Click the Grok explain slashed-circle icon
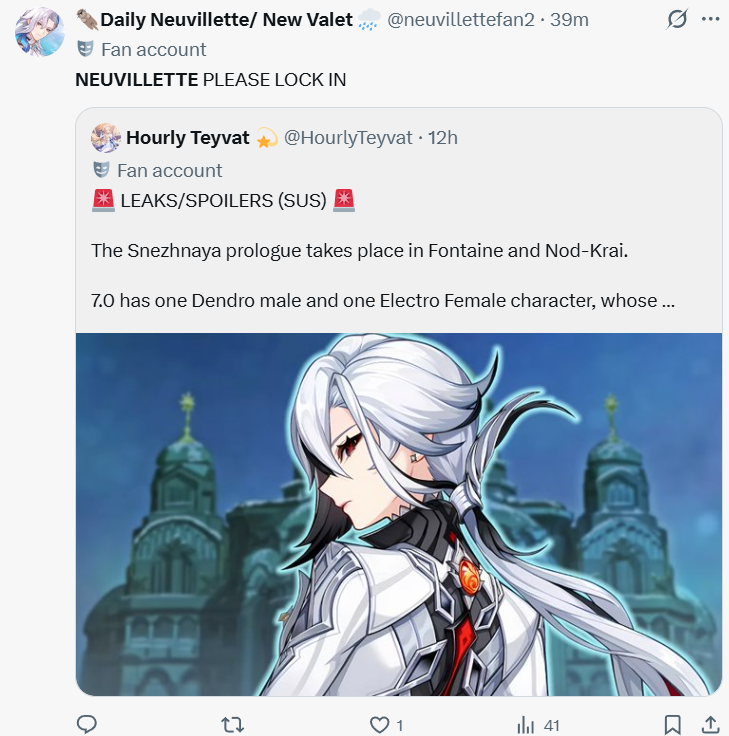This screenshot has width=729, height=736. (677, 19)
